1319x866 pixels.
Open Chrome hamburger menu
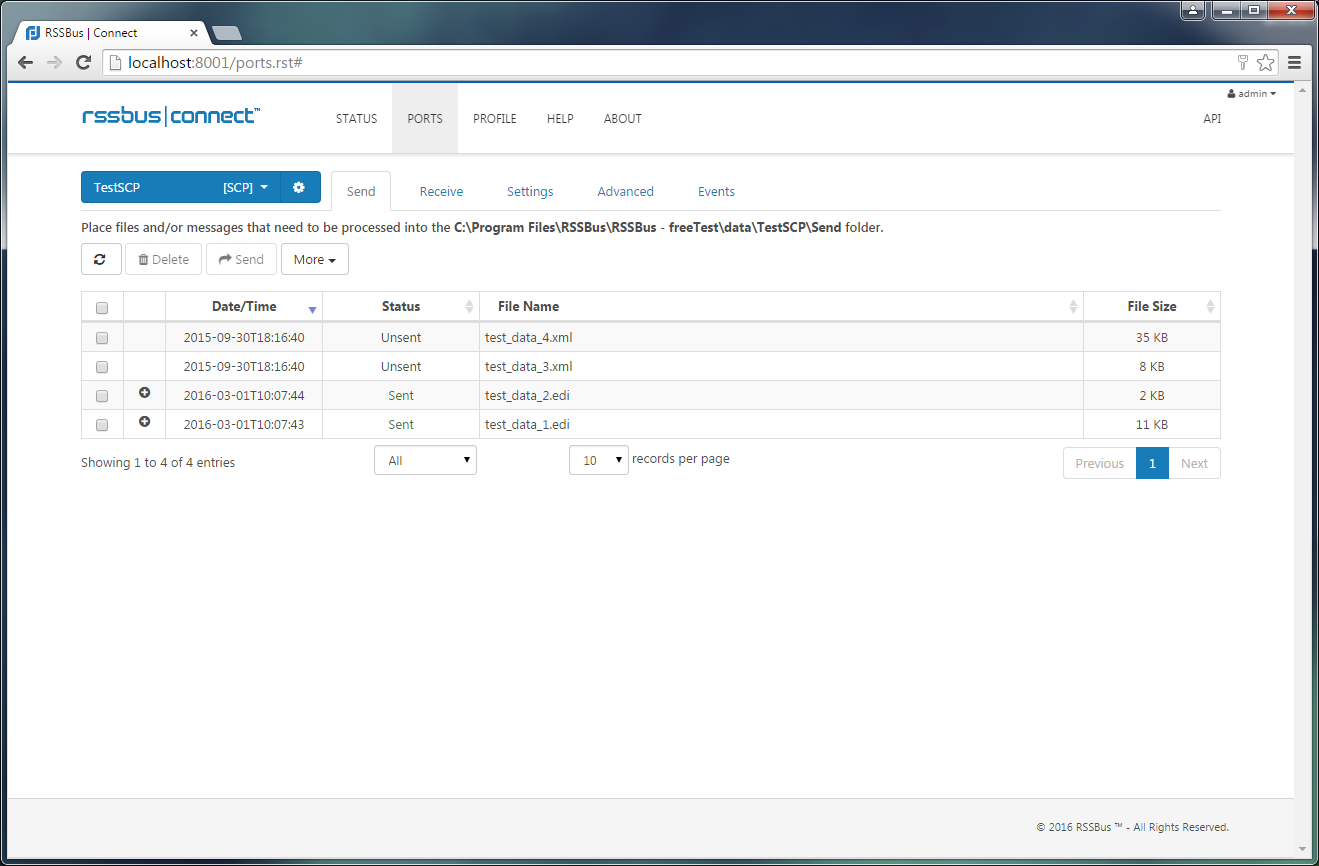(1294, 63)
